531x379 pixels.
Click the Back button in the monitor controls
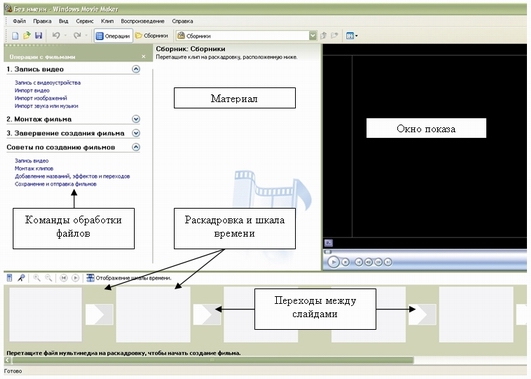tap(359, 262)
